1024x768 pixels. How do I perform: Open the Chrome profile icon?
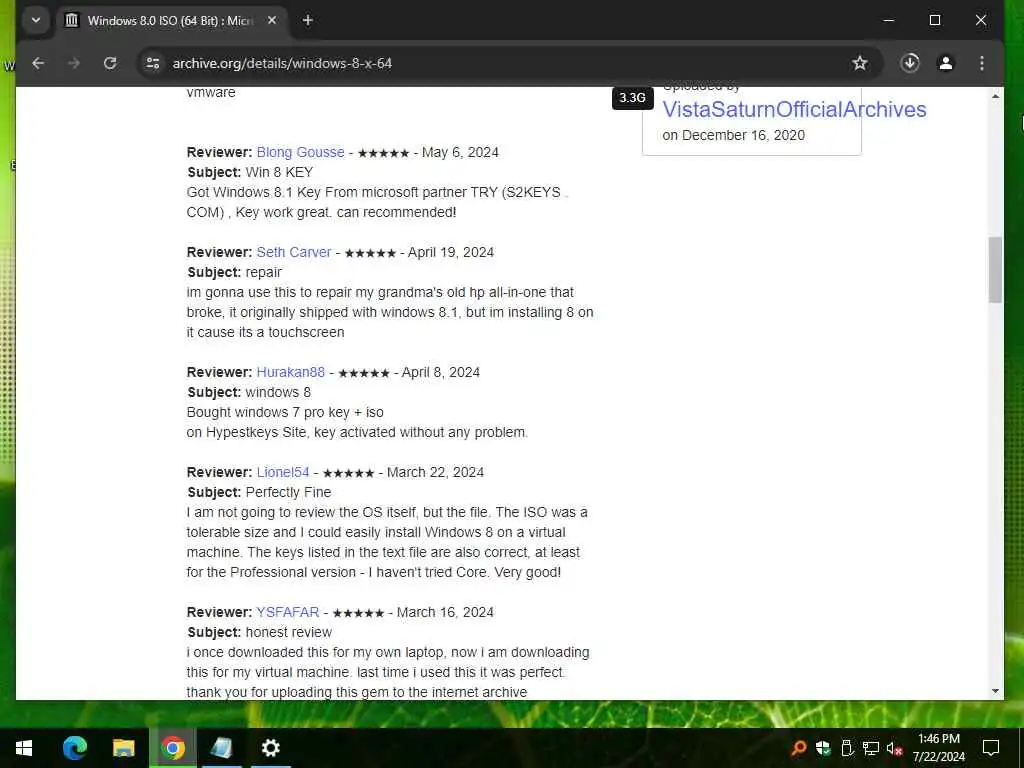click(946, 63)
